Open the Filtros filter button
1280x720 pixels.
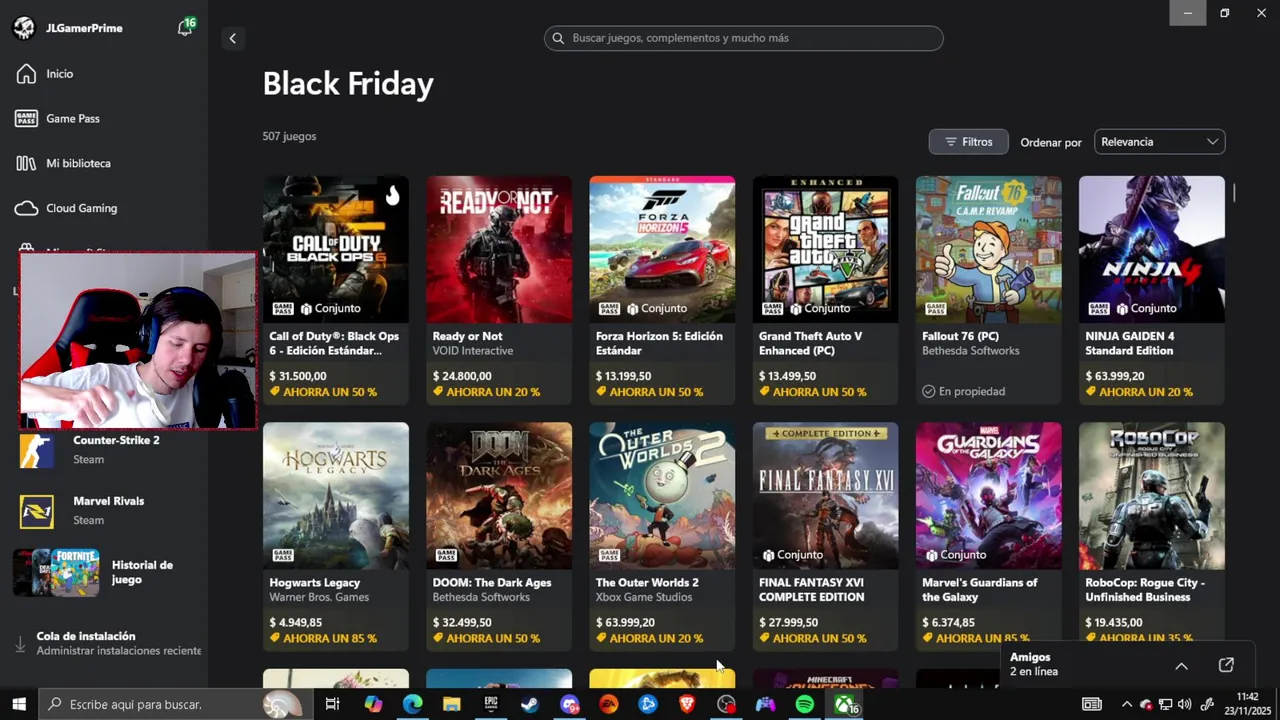pyautogui.click(x=968, y=142)
